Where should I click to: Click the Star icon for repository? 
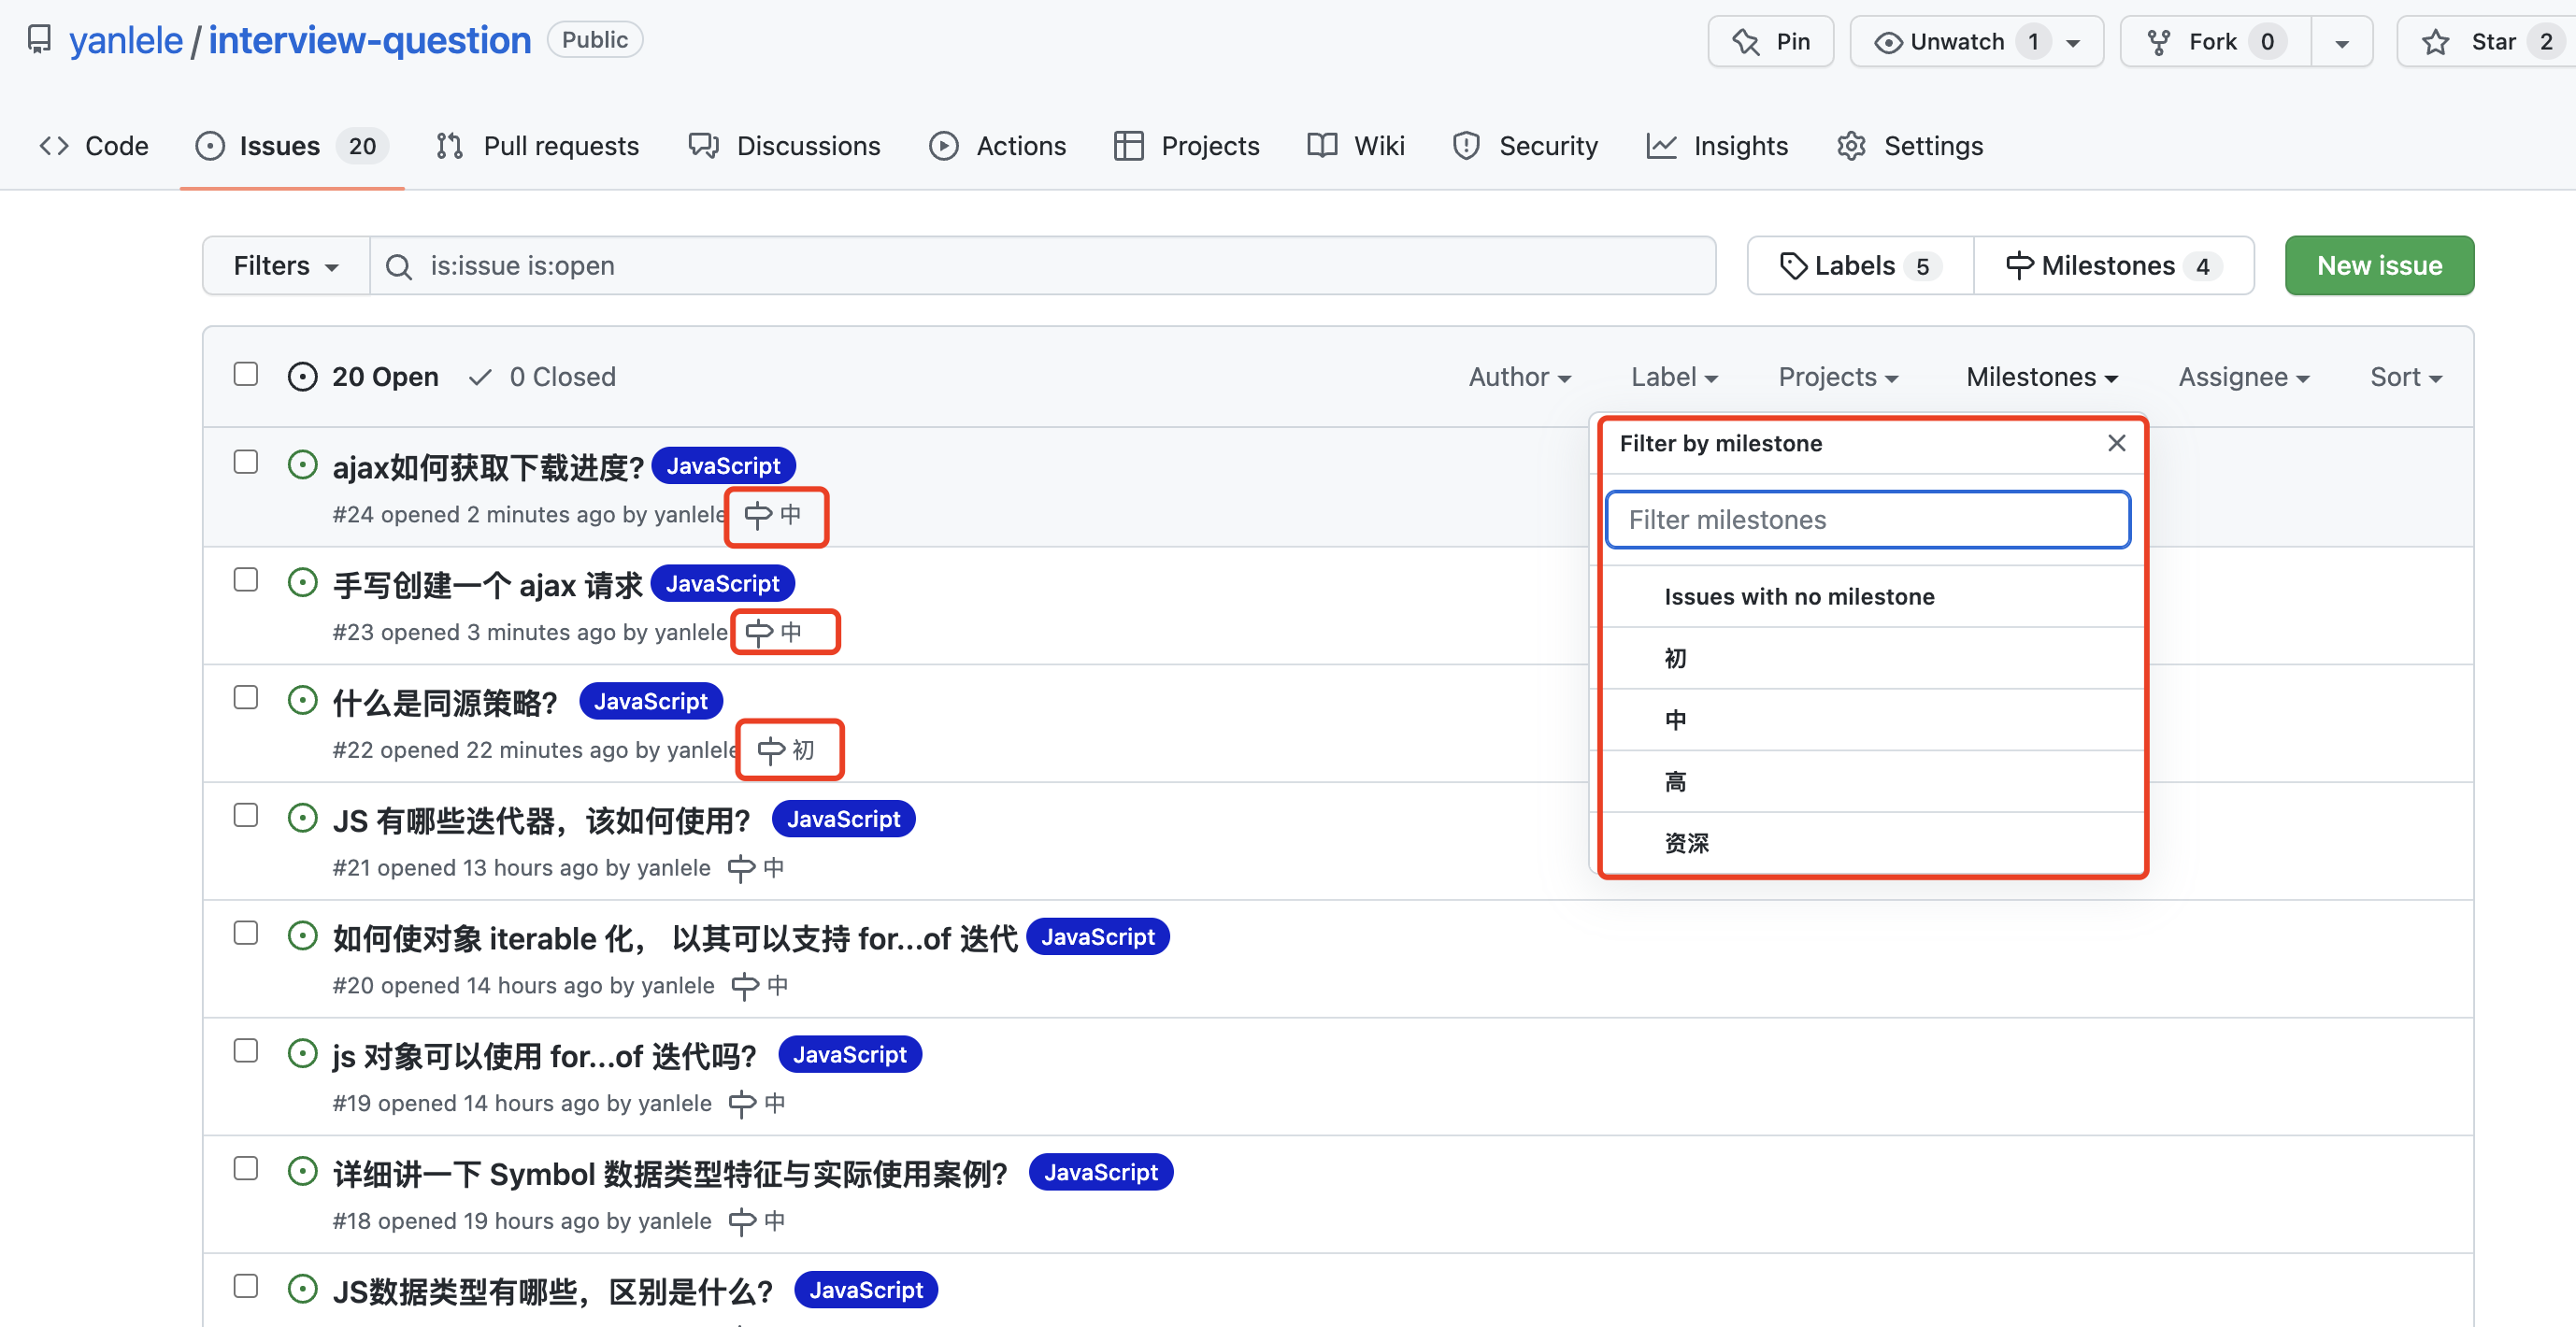pos(2435,42)
